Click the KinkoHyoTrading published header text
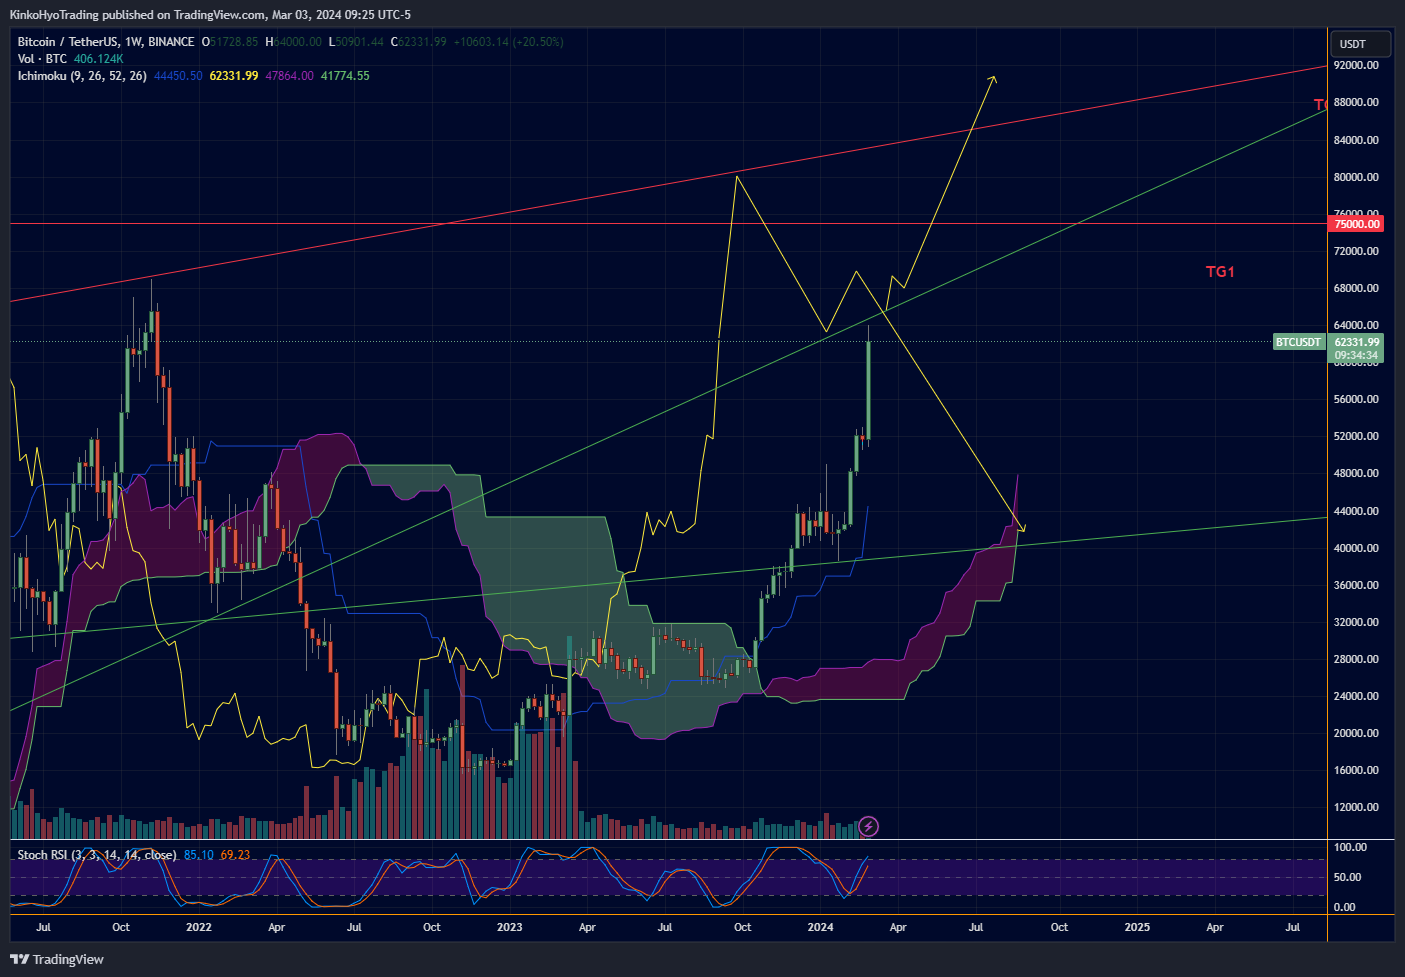The width and height of the screenshot is (1405, 977). [210, 14]
